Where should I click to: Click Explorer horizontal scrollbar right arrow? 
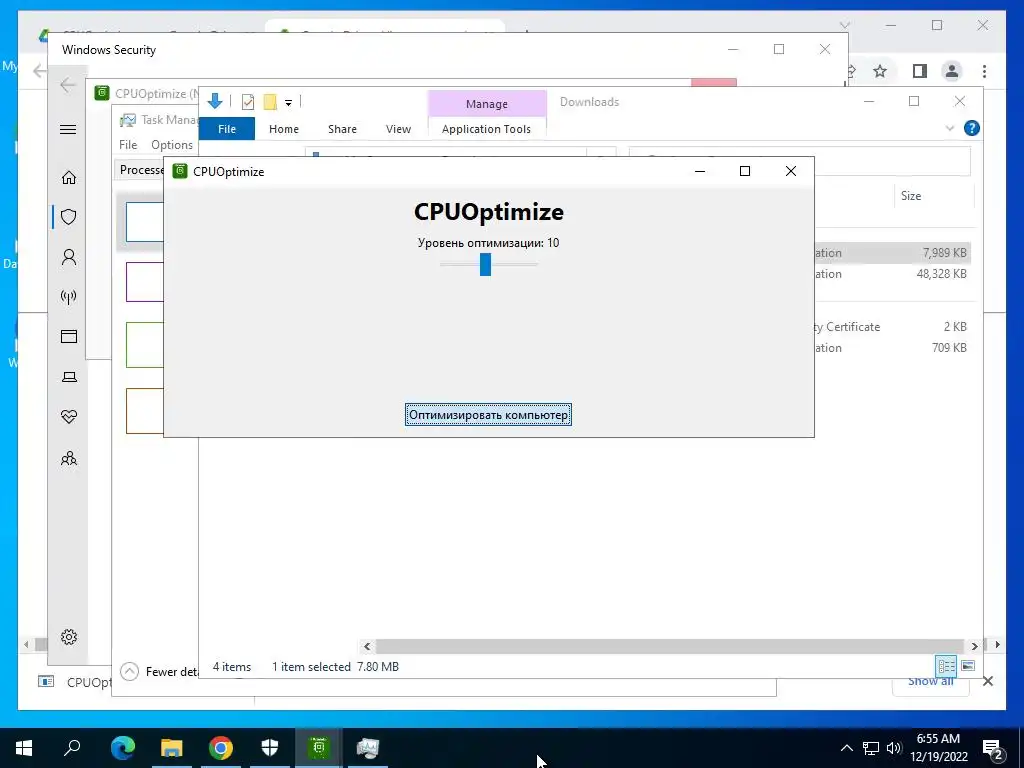974,646
